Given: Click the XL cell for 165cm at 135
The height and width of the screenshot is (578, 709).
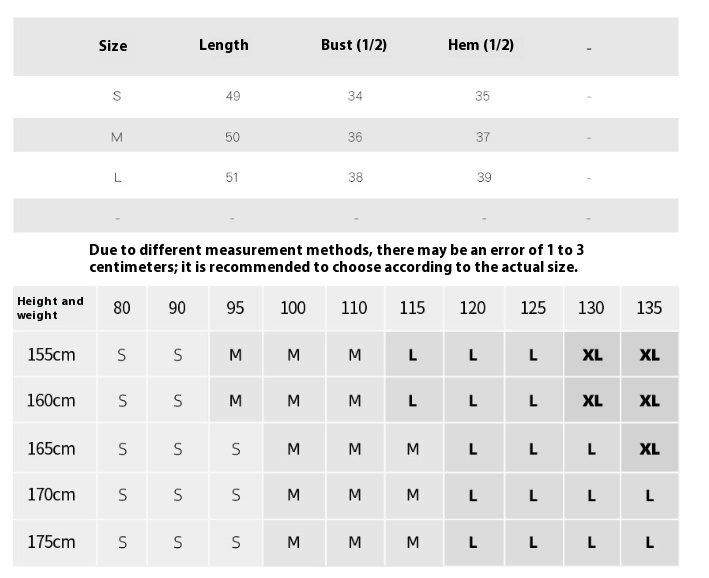Looking at the screenshot, I should (x=649, y=449).
